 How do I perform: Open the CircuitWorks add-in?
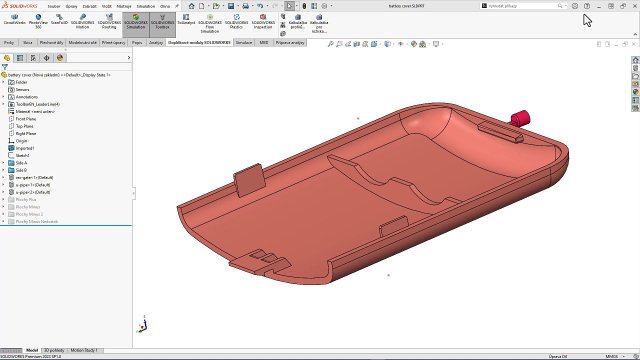(15, 20)
